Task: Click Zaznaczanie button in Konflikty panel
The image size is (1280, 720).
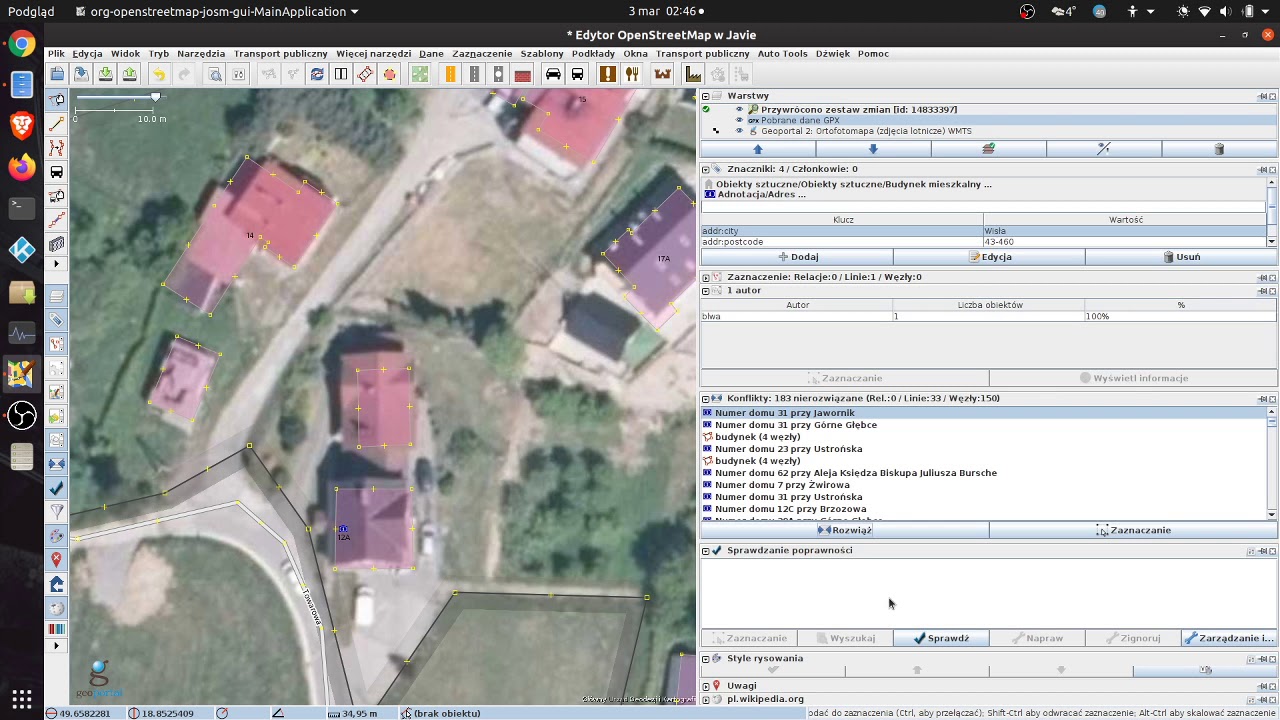Action: [1133, 530]
